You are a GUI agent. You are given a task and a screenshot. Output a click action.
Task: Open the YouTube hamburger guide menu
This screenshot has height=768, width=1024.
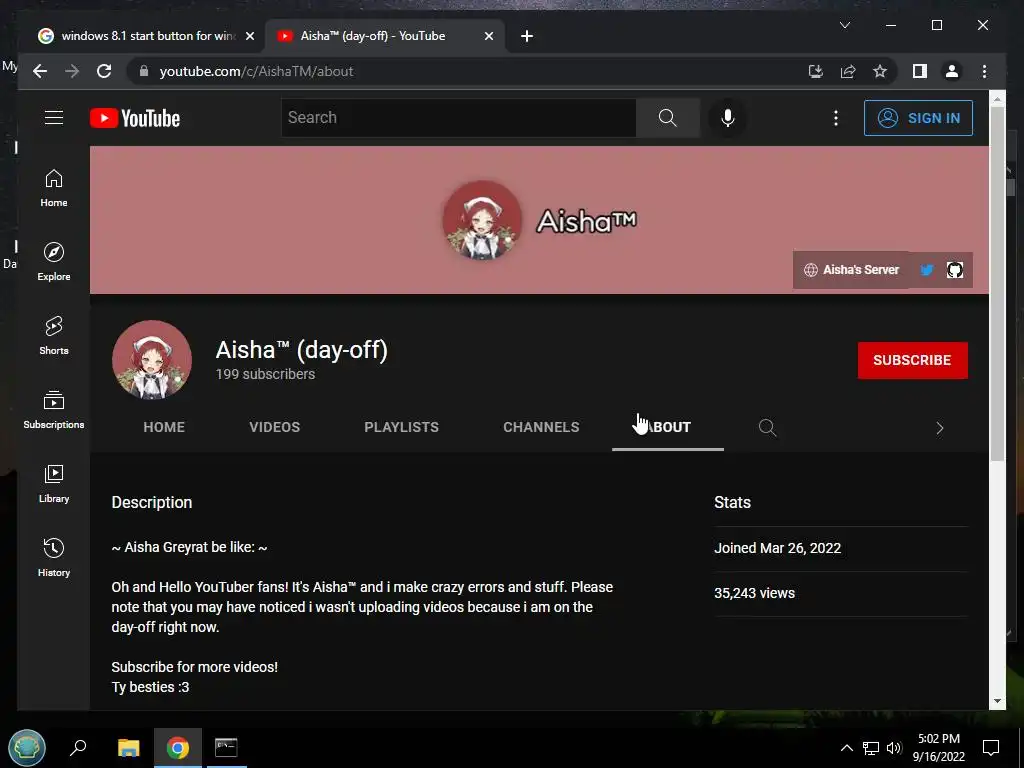[x=54, y=118]
